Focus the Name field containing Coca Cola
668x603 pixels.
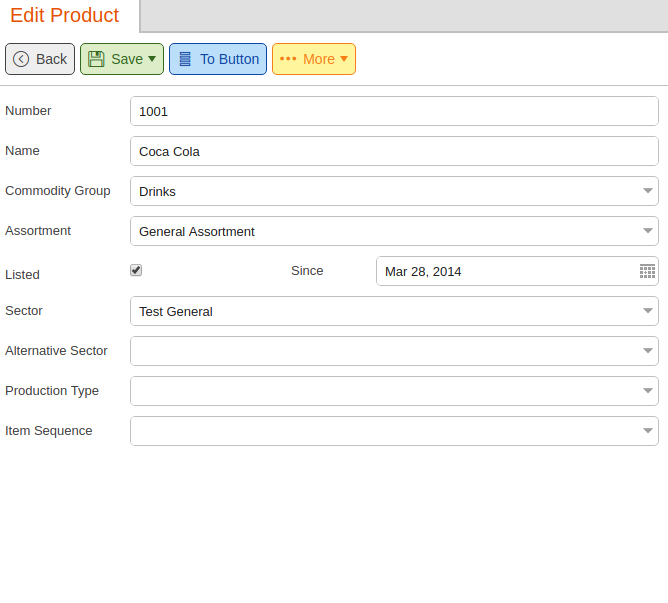394,151
